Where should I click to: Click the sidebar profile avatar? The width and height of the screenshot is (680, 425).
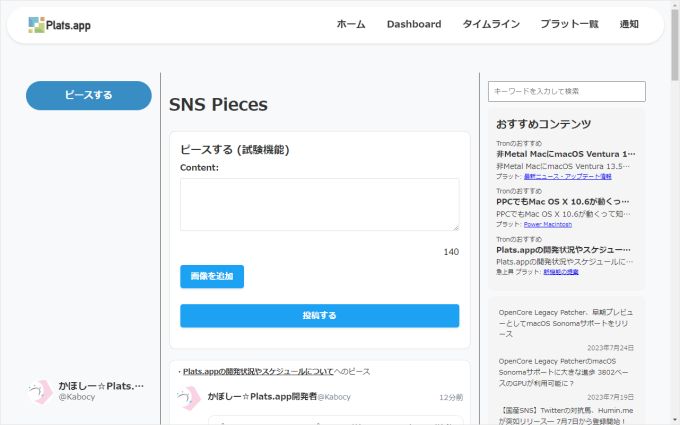pyautogui.click(x=40, y=392)
